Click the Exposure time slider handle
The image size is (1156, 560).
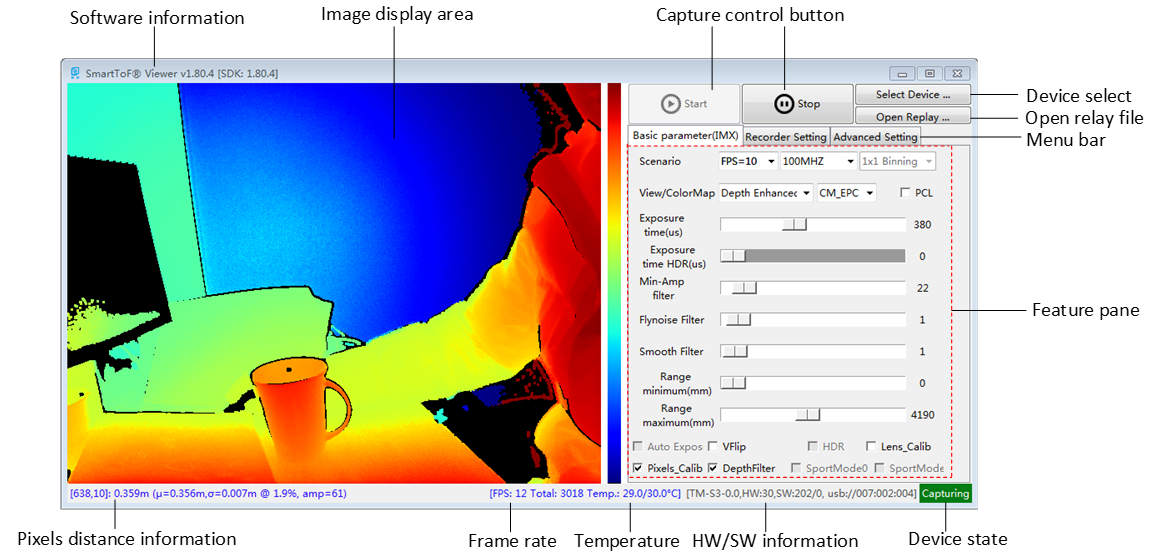click(x=795, y=225)
